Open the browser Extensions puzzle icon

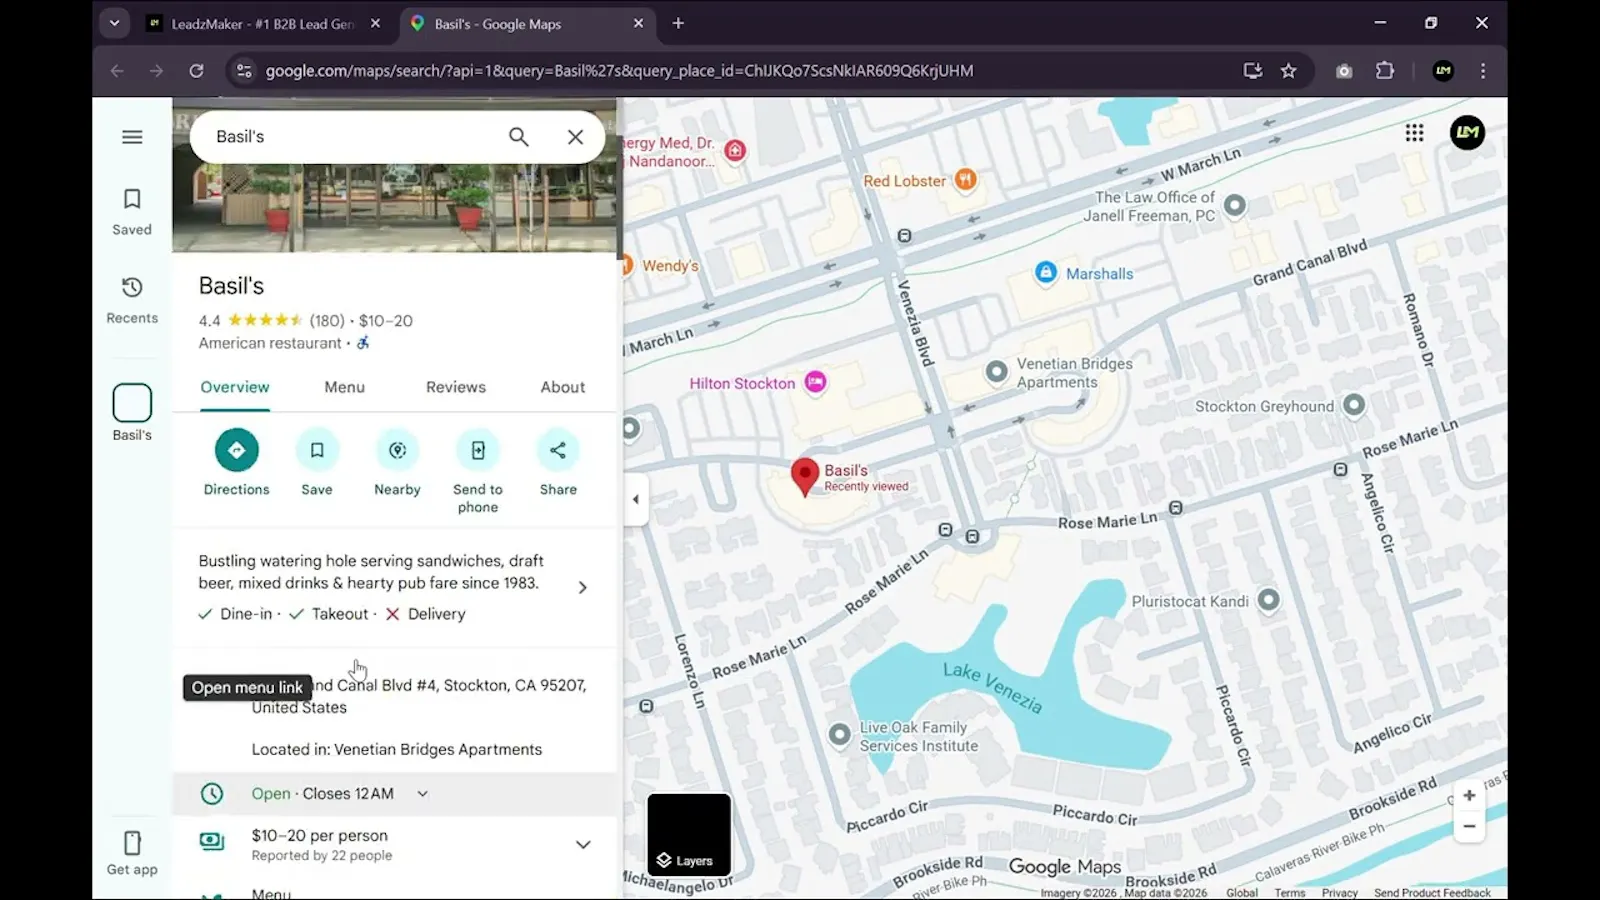coord(1384,71)
